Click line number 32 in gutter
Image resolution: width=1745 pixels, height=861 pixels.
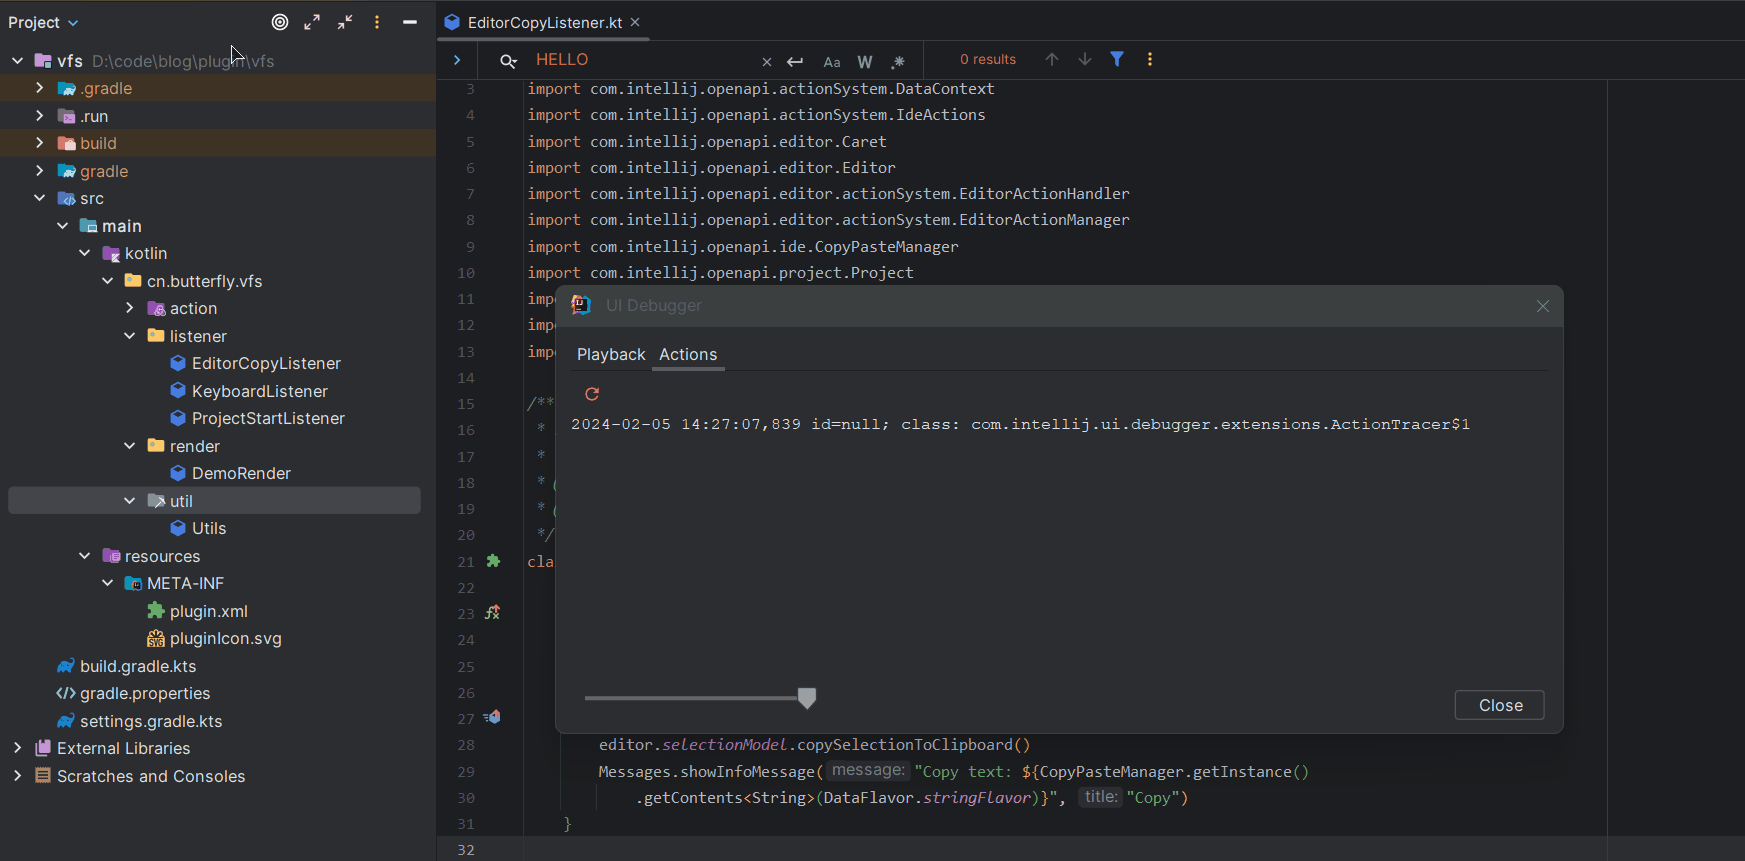click(x=466, y=850)
